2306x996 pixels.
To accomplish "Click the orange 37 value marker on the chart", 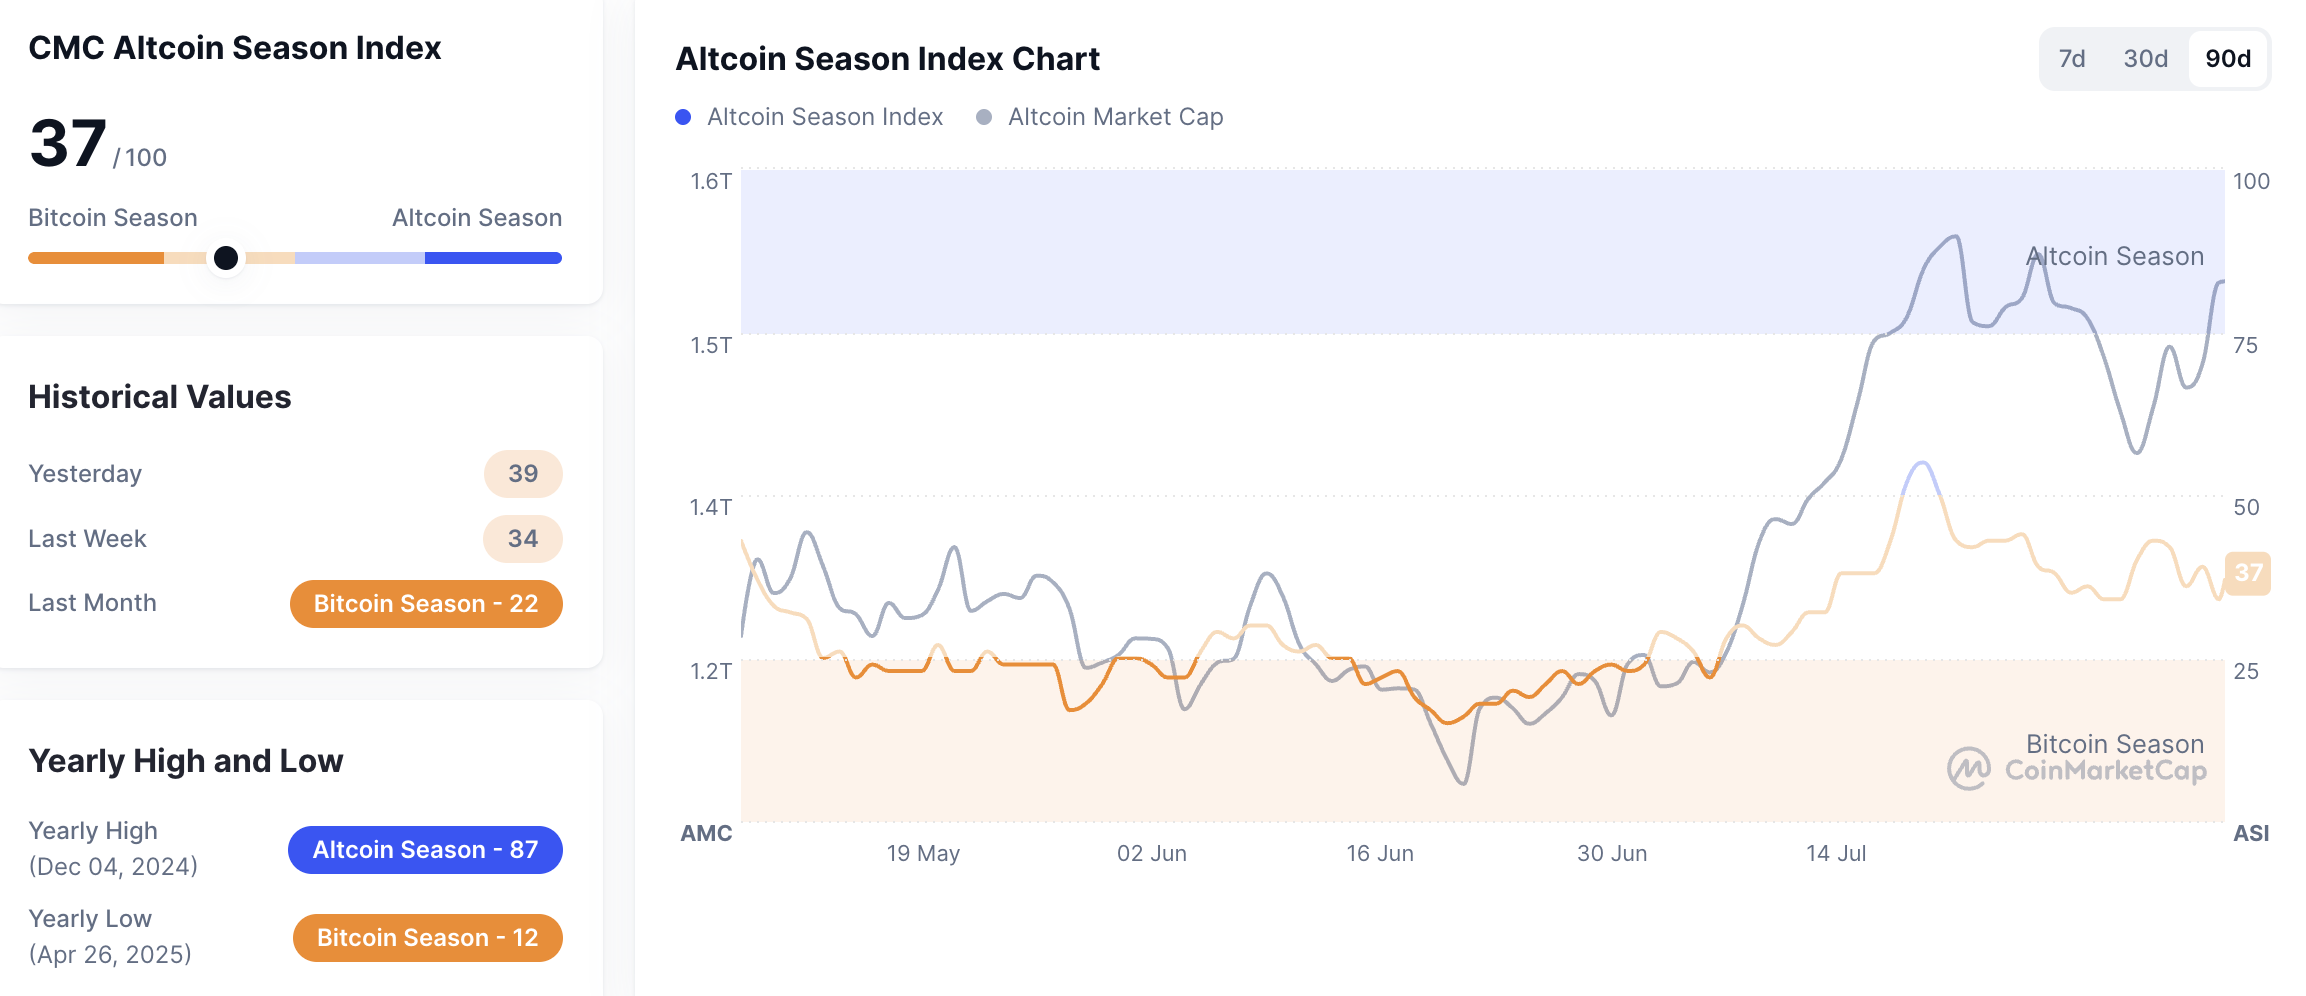I will click(x=2250, y=573).
